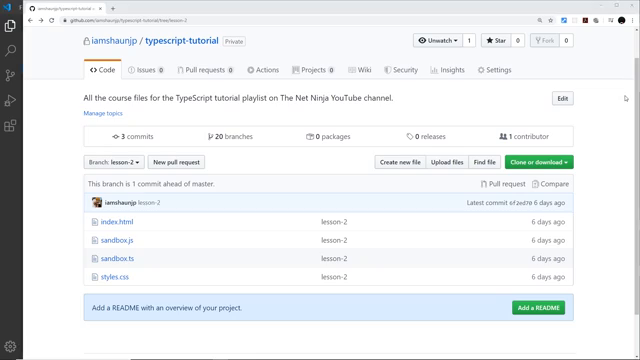This screenshot has width=640, height=360.
Task: Reload the GitHub page
Action: point(51,20)
